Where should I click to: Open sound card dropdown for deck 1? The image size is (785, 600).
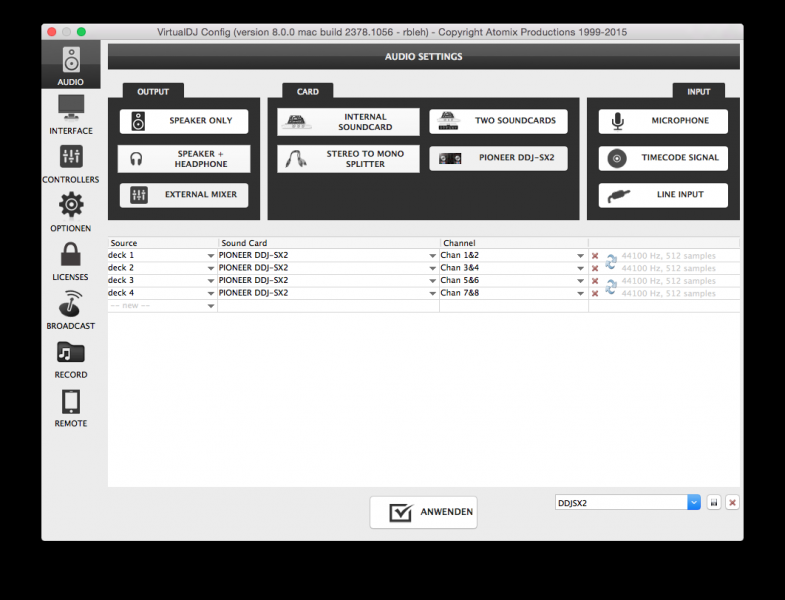point(433,255)
